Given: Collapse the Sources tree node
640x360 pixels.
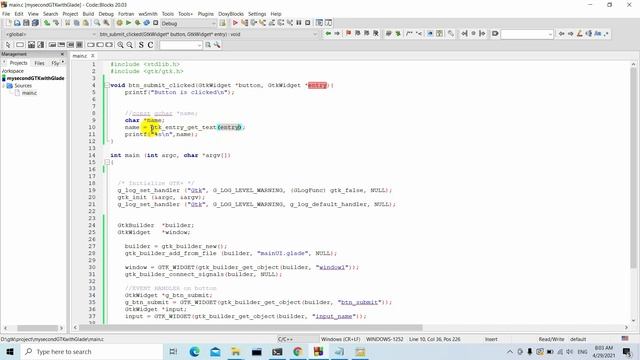Looking at the screenshot, I should 4,86.
